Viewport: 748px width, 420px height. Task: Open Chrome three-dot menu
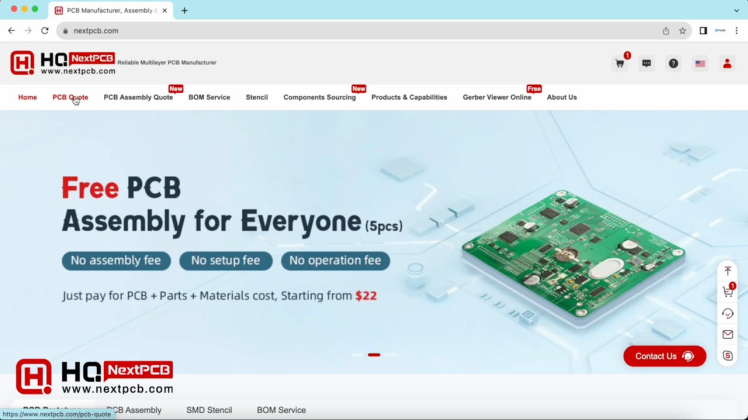point(737,31)
